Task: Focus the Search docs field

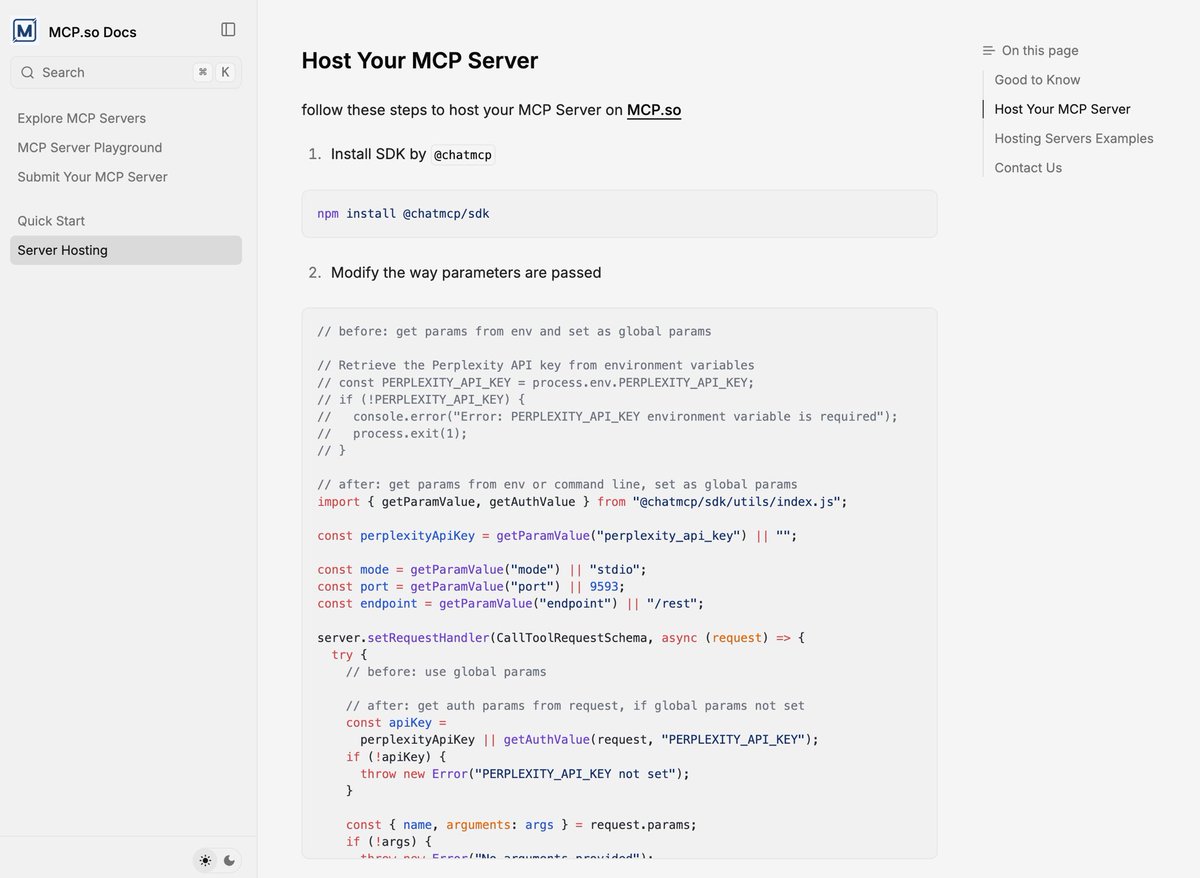Action: point(126,72)
